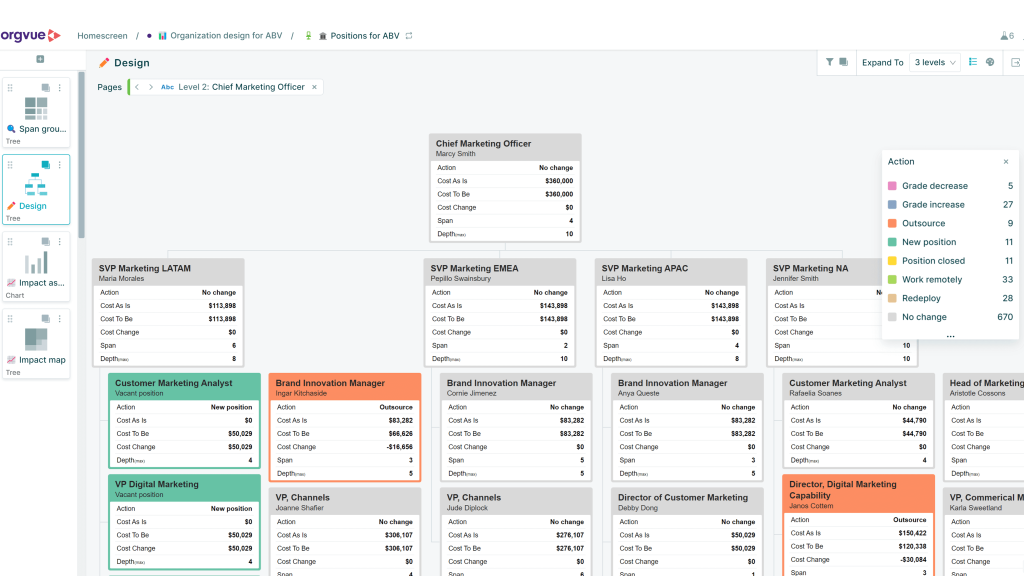Open the color palette styling icon
This screenshot has height=576, width=1024.
click(990, 62)
